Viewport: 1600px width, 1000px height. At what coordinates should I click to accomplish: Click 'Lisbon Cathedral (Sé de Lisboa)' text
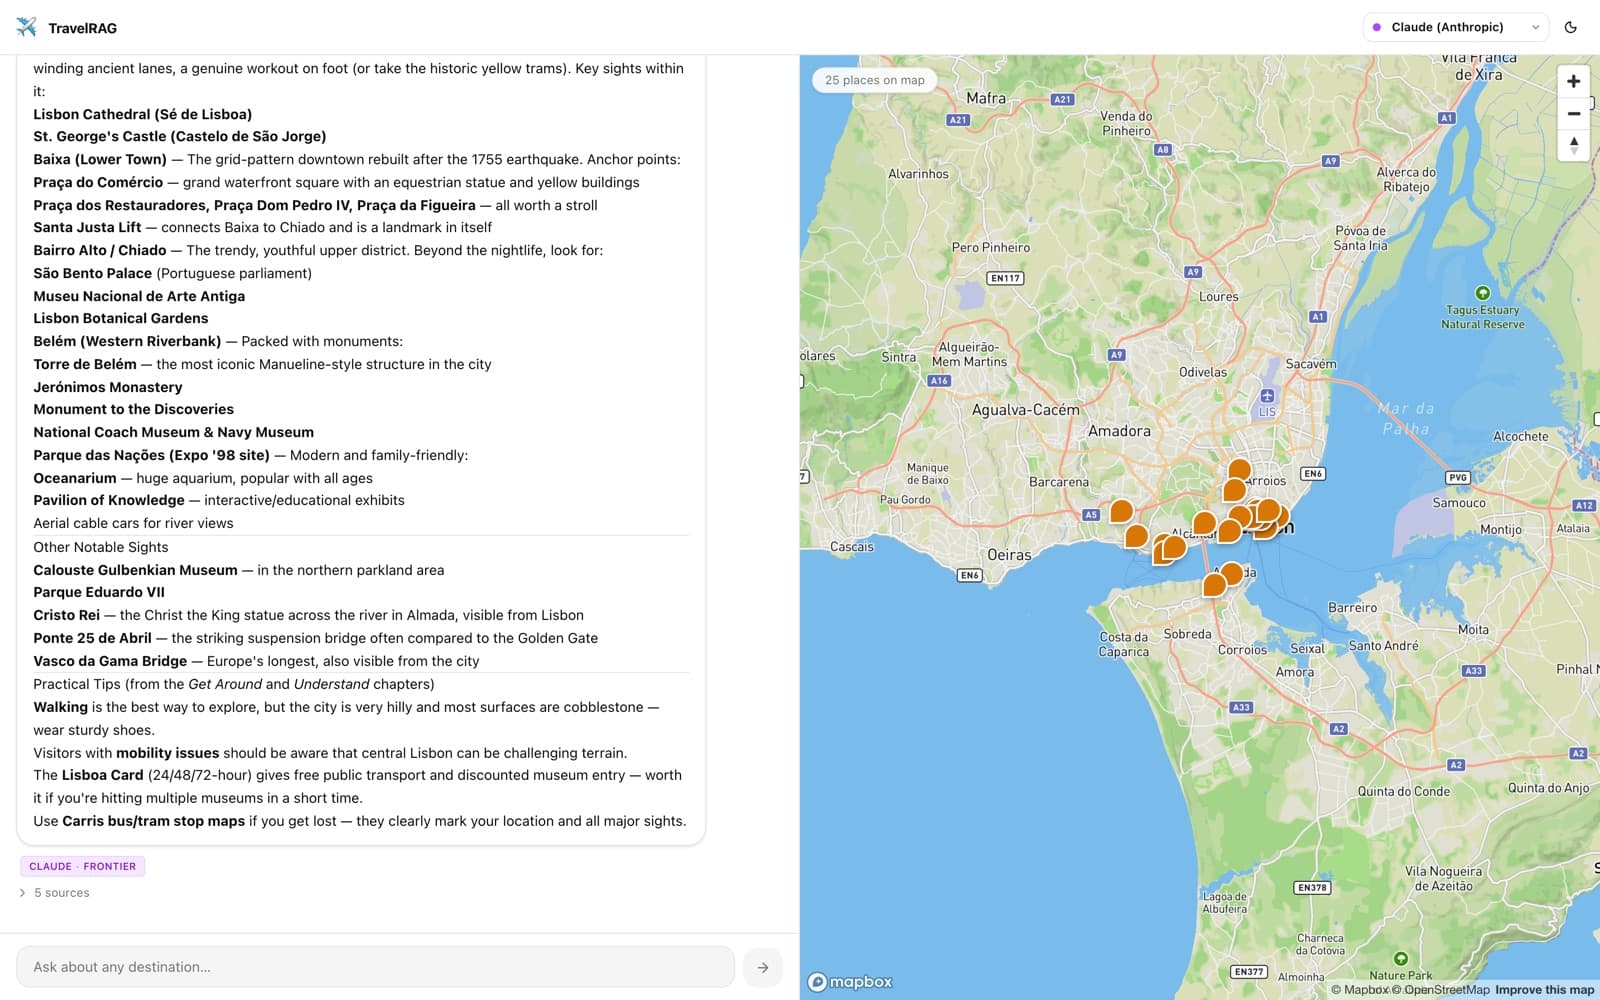142,114
